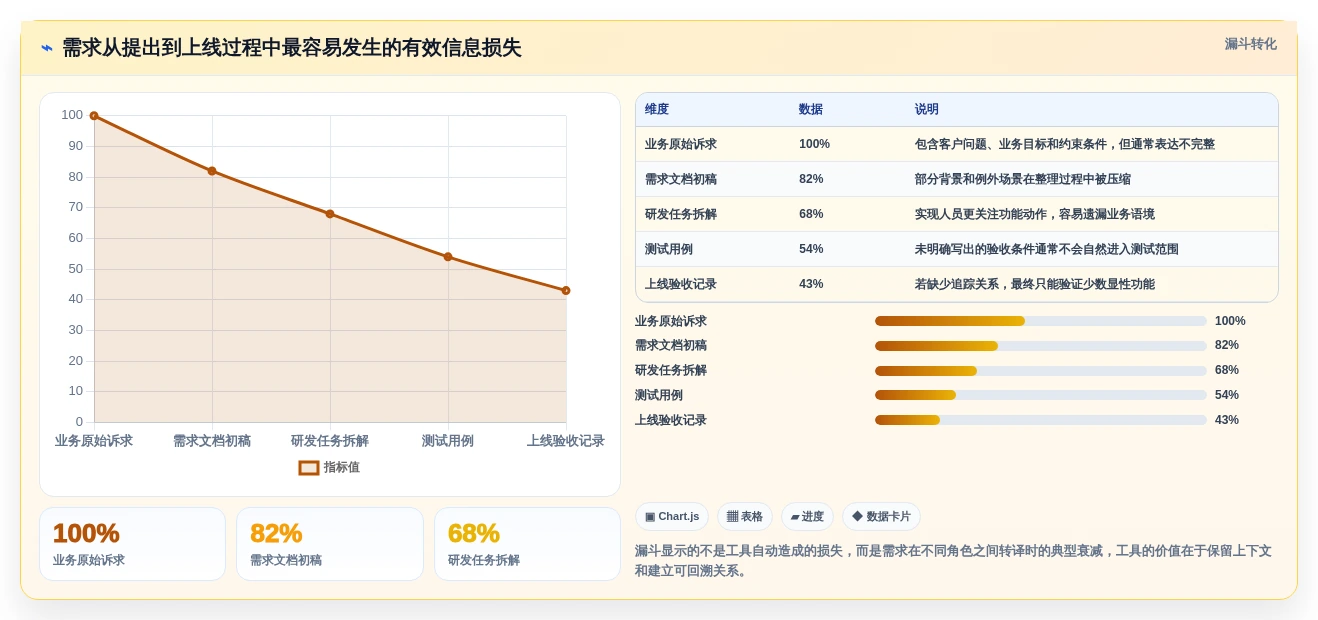Click the 进度 chip
The height and width of the screenshot is (620, 1318).
point(807,517)
